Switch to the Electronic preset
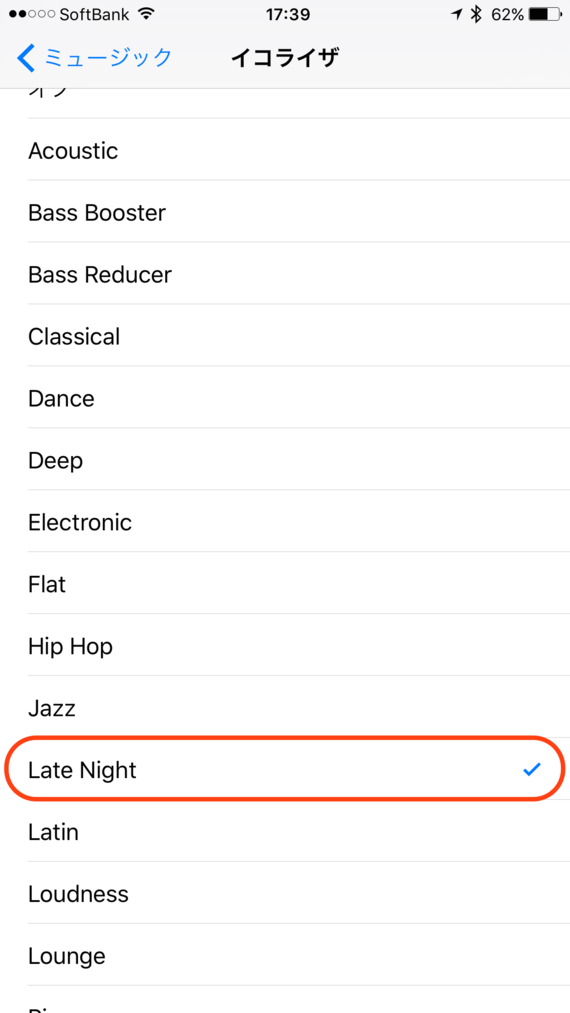 (285, 522)
